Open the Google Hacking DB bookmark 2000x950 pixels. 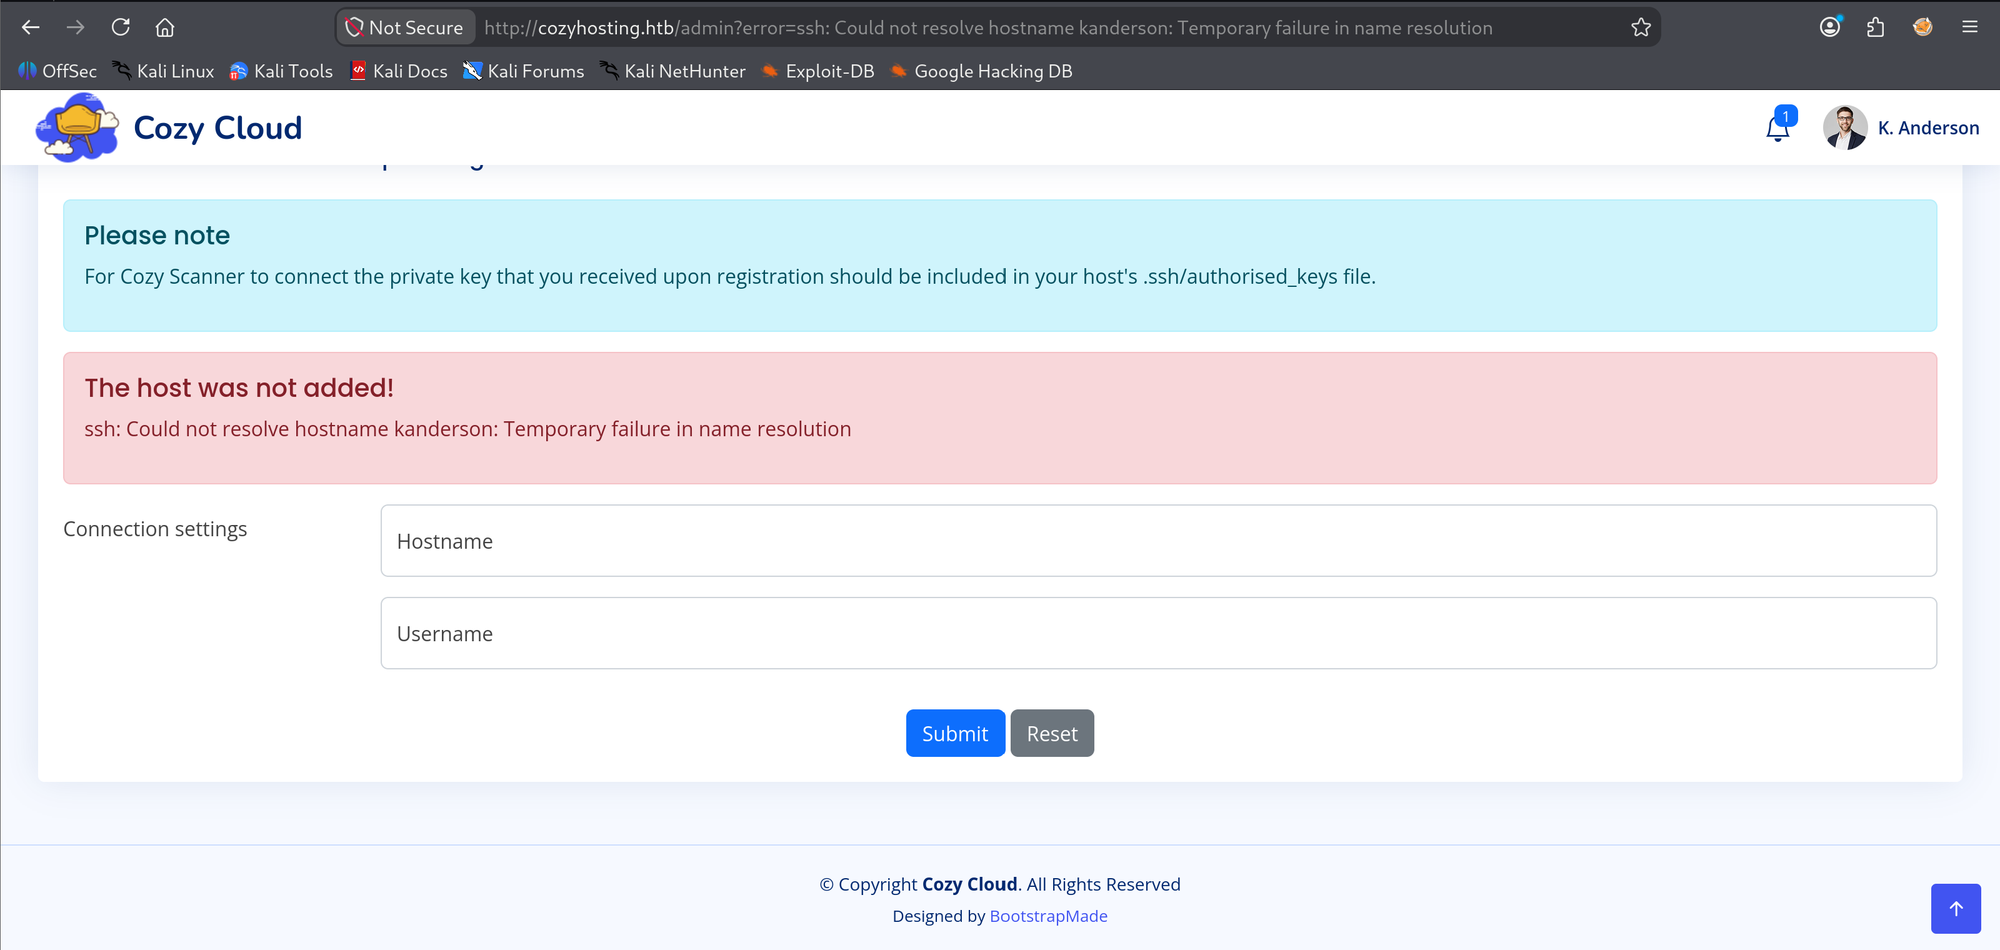981,71
